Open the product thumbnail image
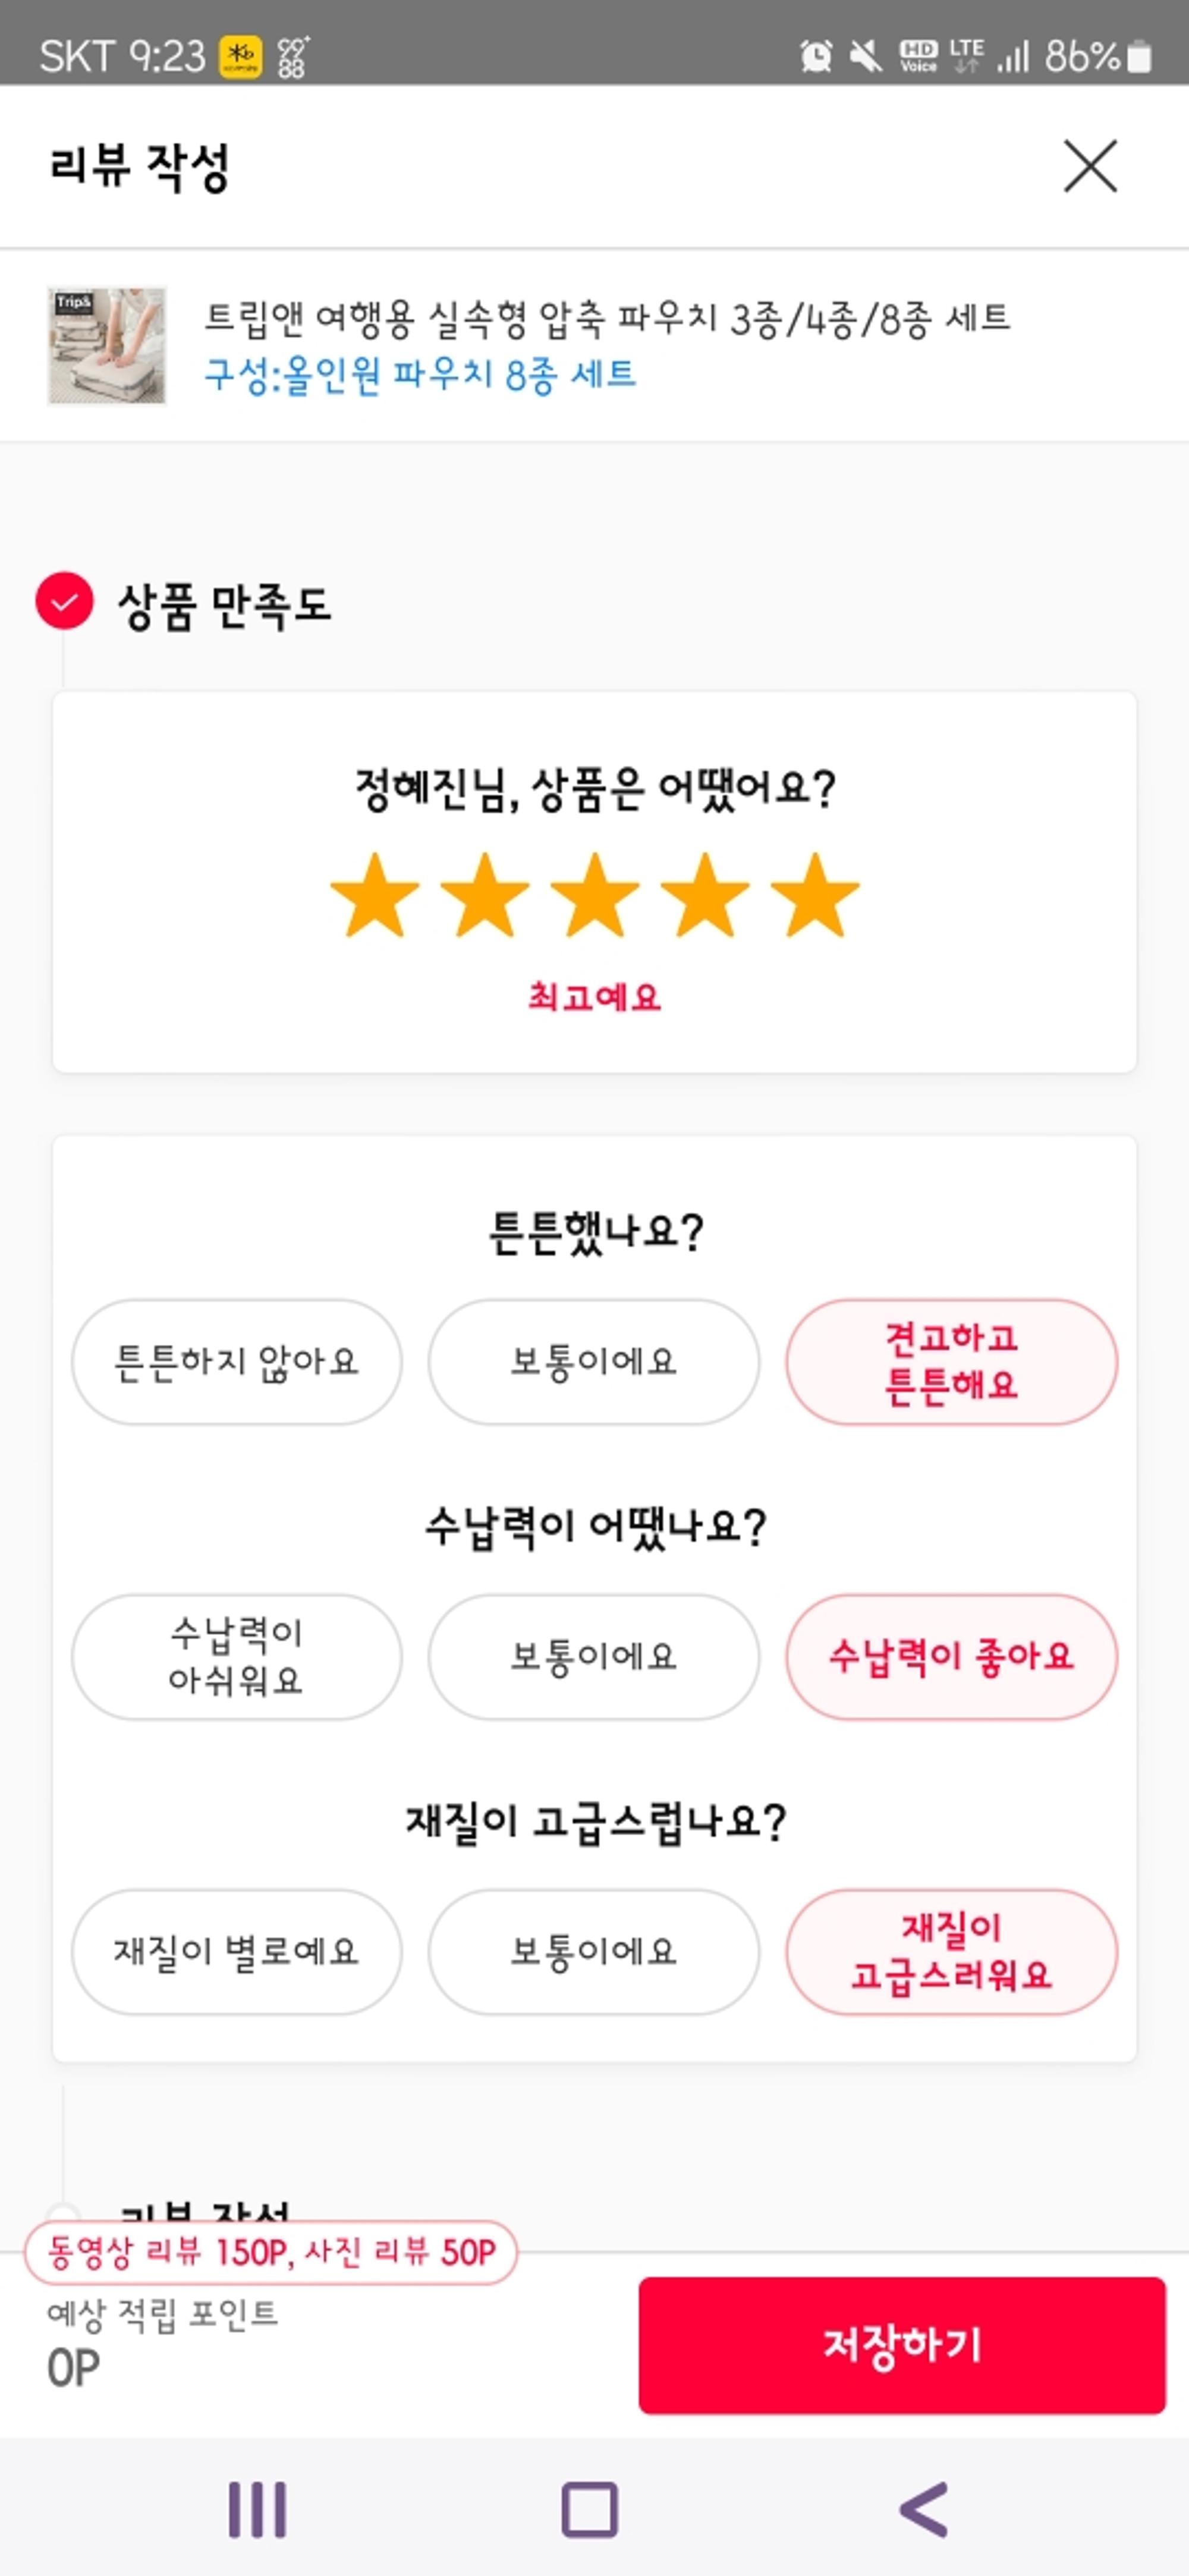Image resolution: width=1189 pixels, height=2576 pixels. (107, 346)
